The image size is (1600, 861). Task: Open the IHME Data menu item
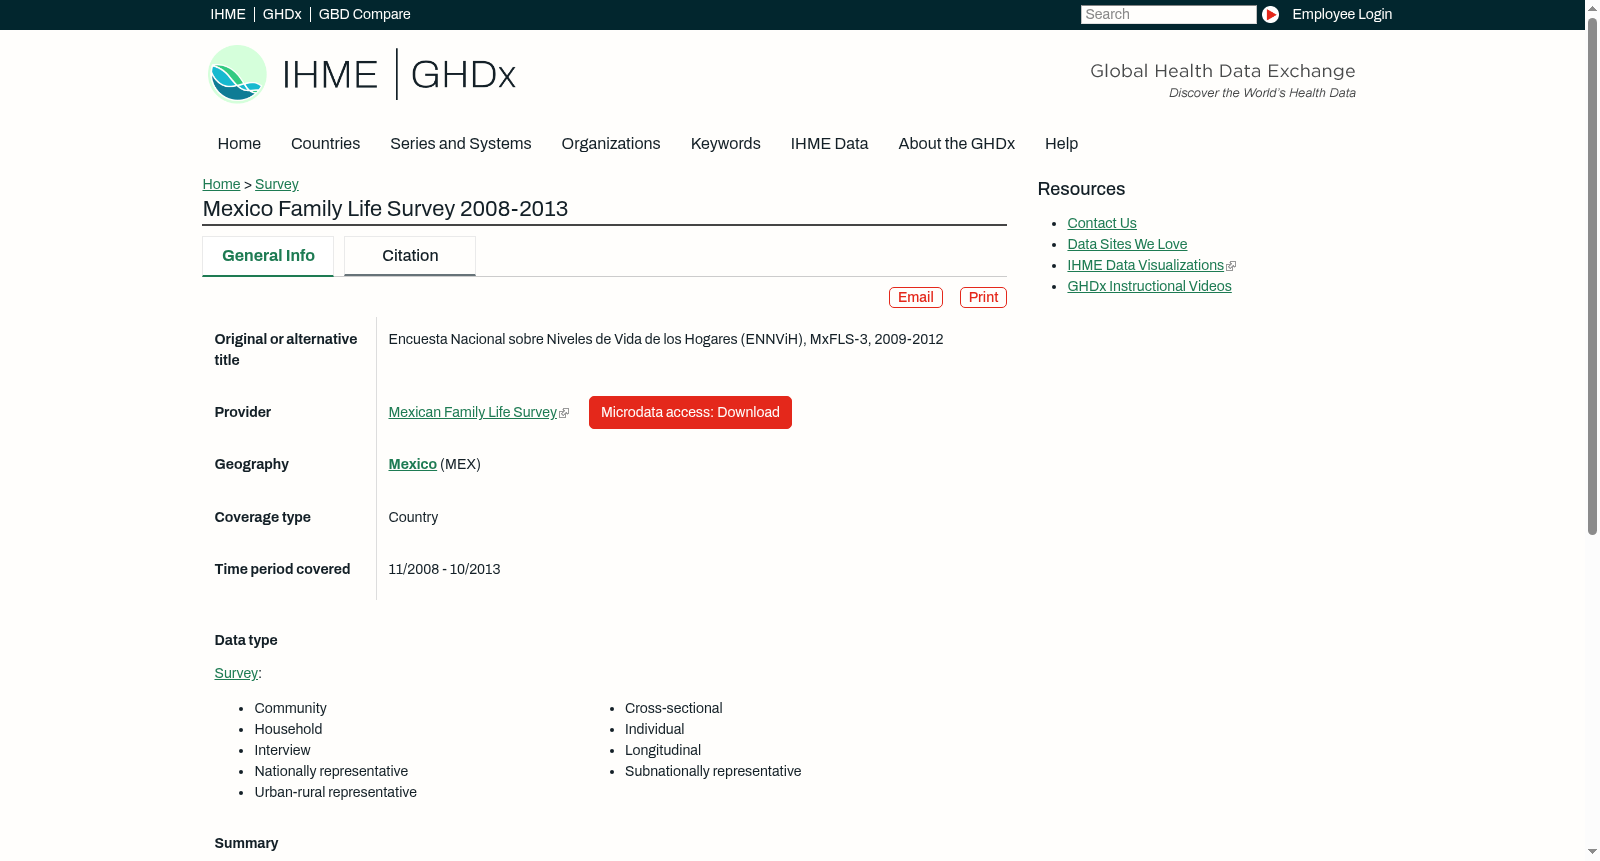829,144
